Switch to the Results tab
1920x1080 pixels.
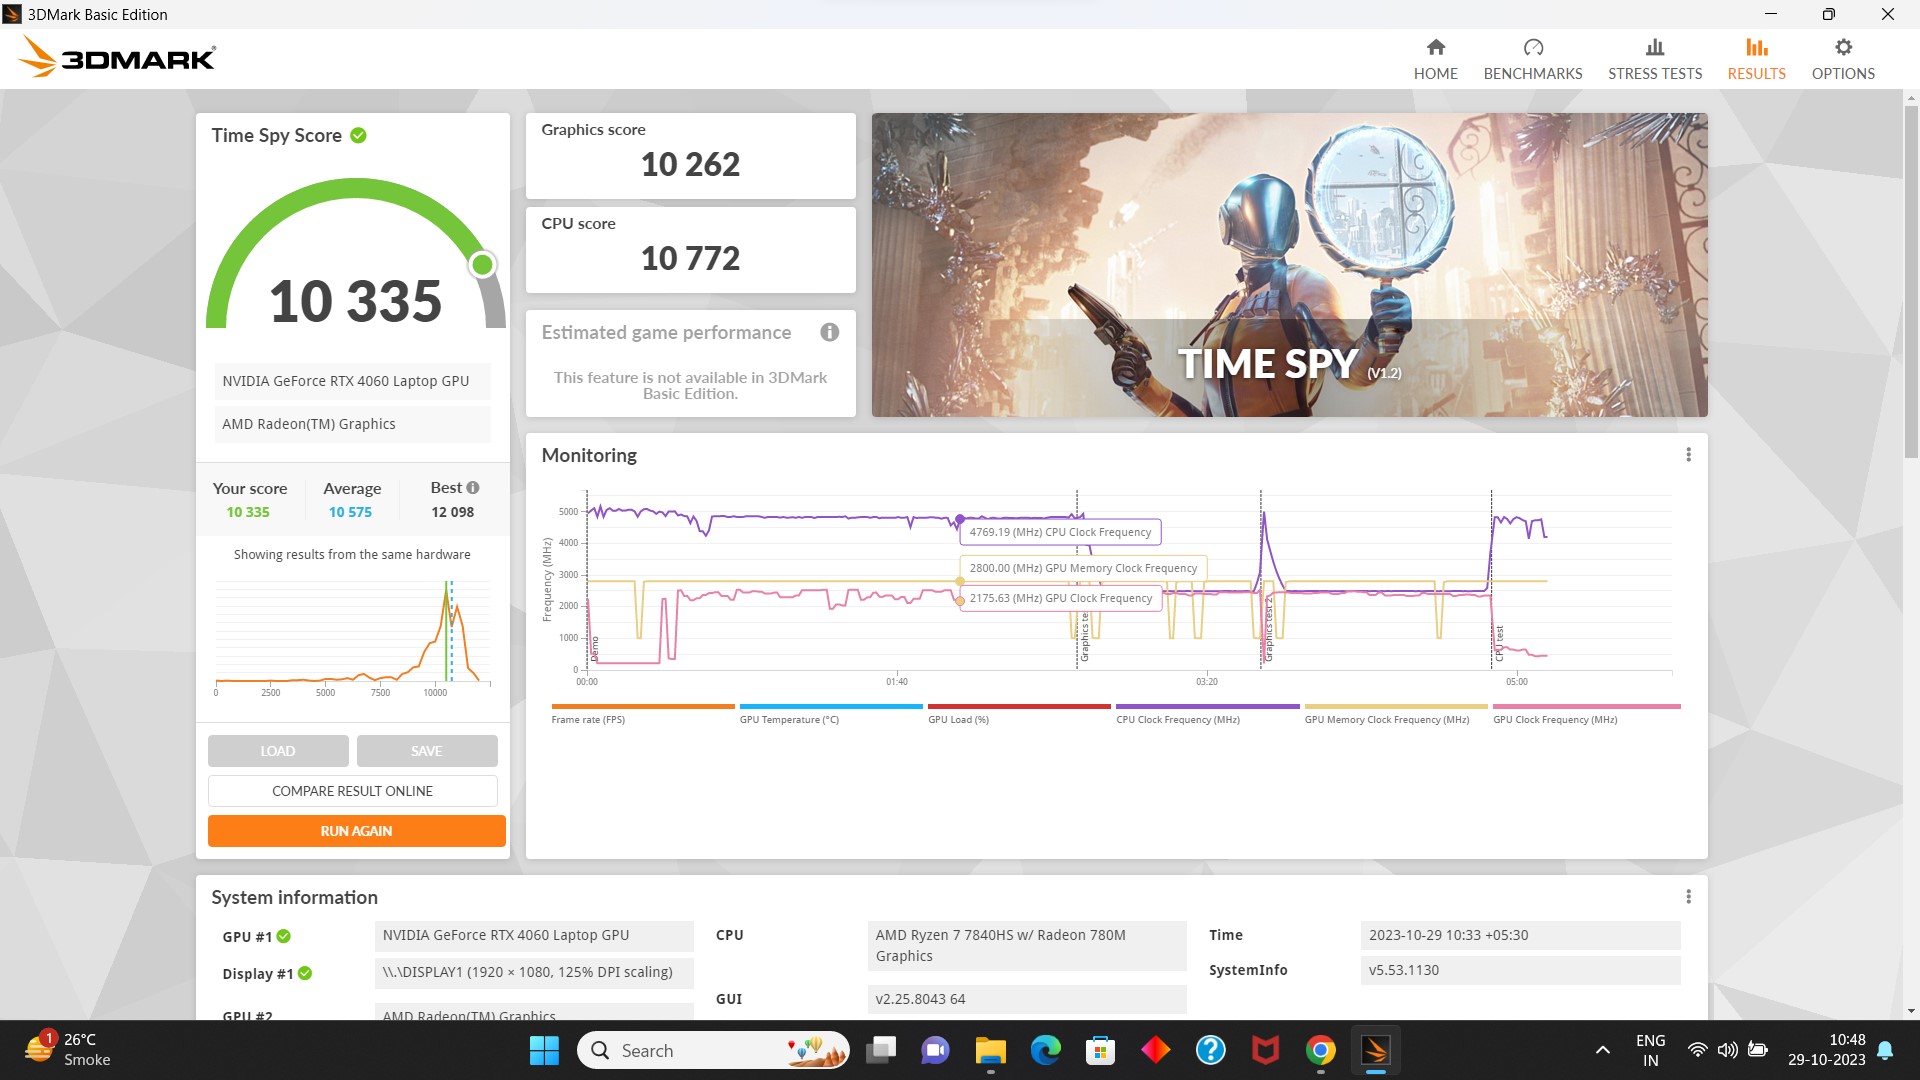(1756, 60)
